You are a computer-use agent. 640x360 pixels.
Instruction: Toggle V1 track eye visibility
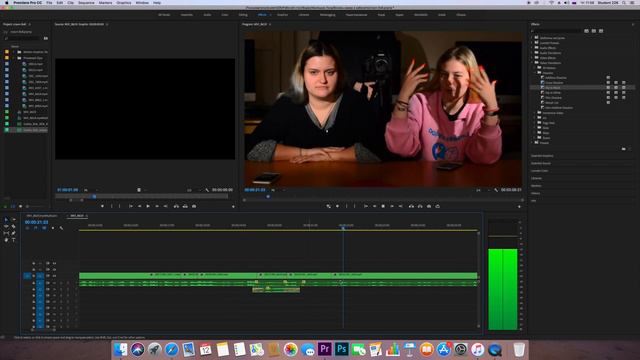coord(54,276)
